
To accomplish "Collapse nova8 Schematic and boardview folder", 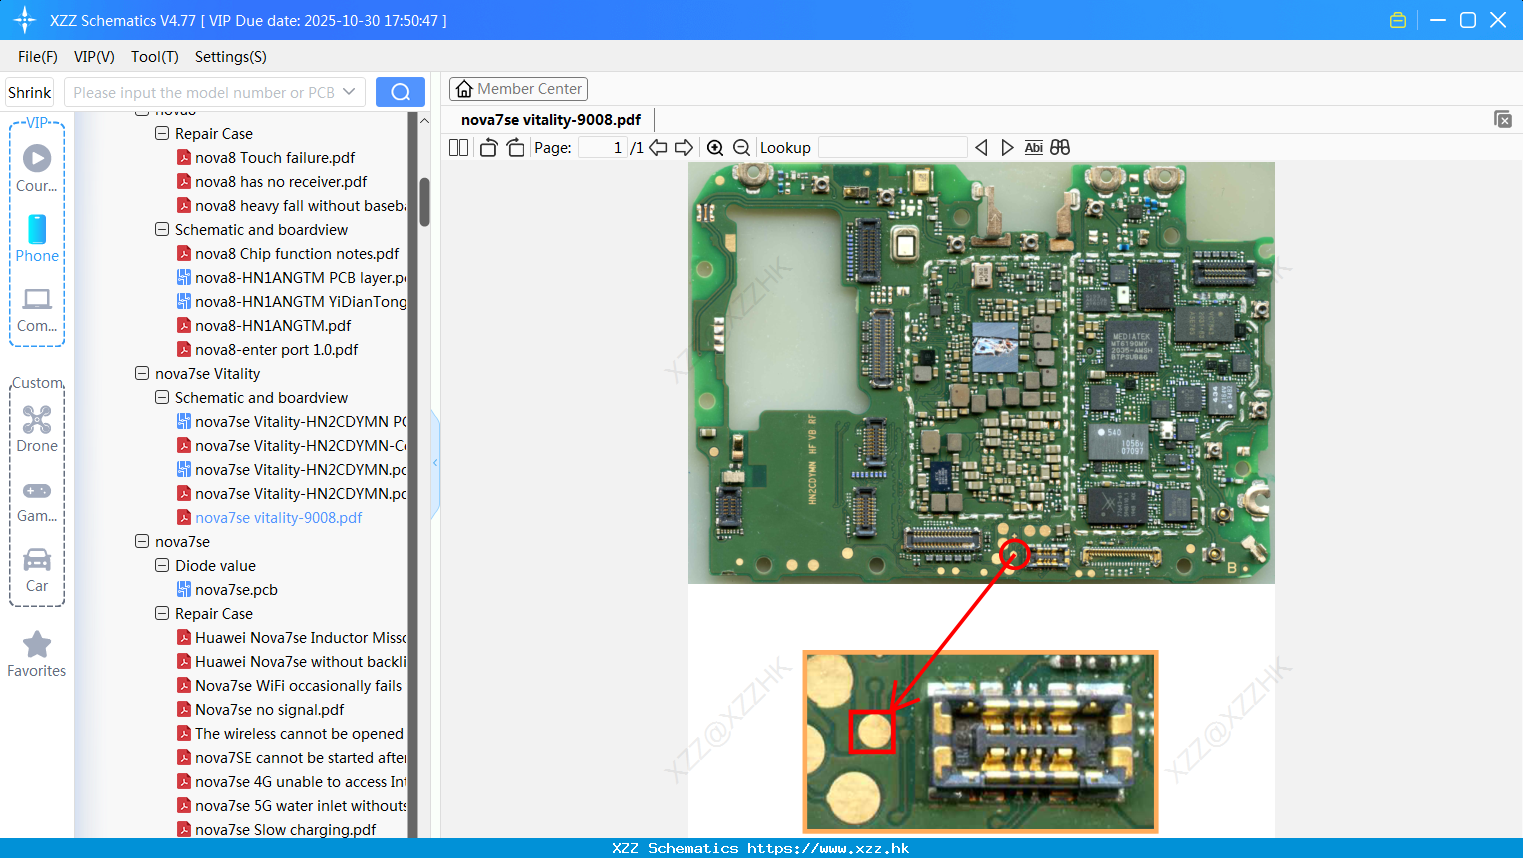I will coord(162,229).
